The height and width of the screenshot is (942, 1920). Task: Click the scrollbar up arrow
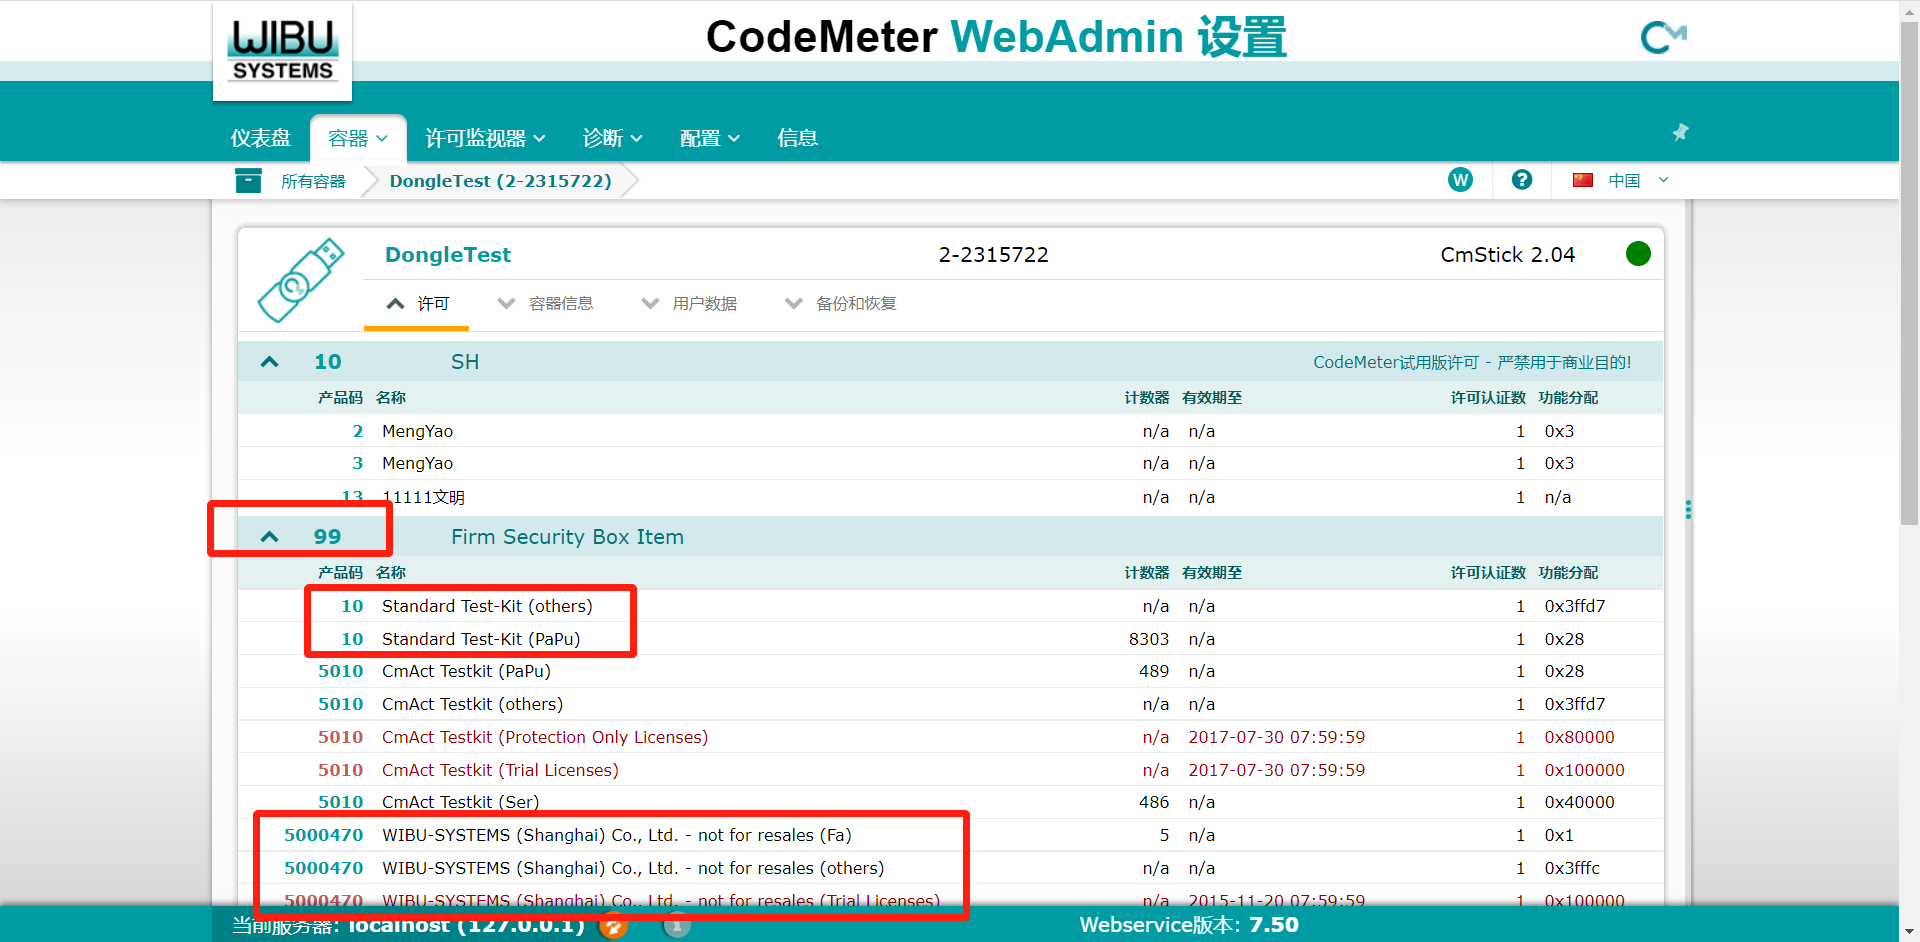(1909, 9)
